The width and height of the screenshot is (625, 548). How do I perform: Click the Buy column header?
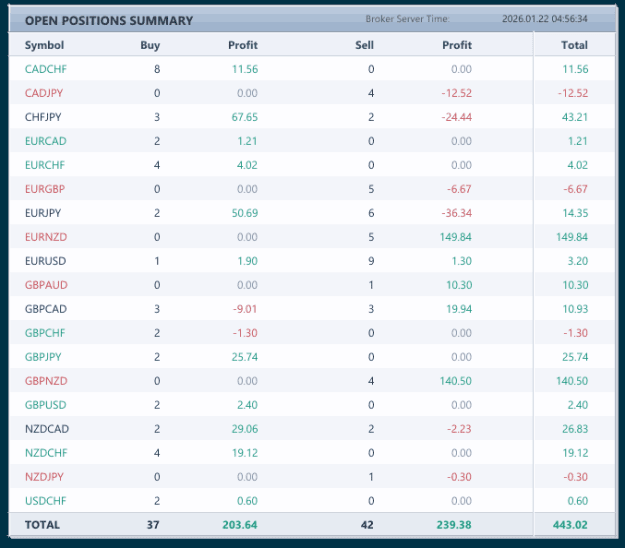click(x=150, y=45)
